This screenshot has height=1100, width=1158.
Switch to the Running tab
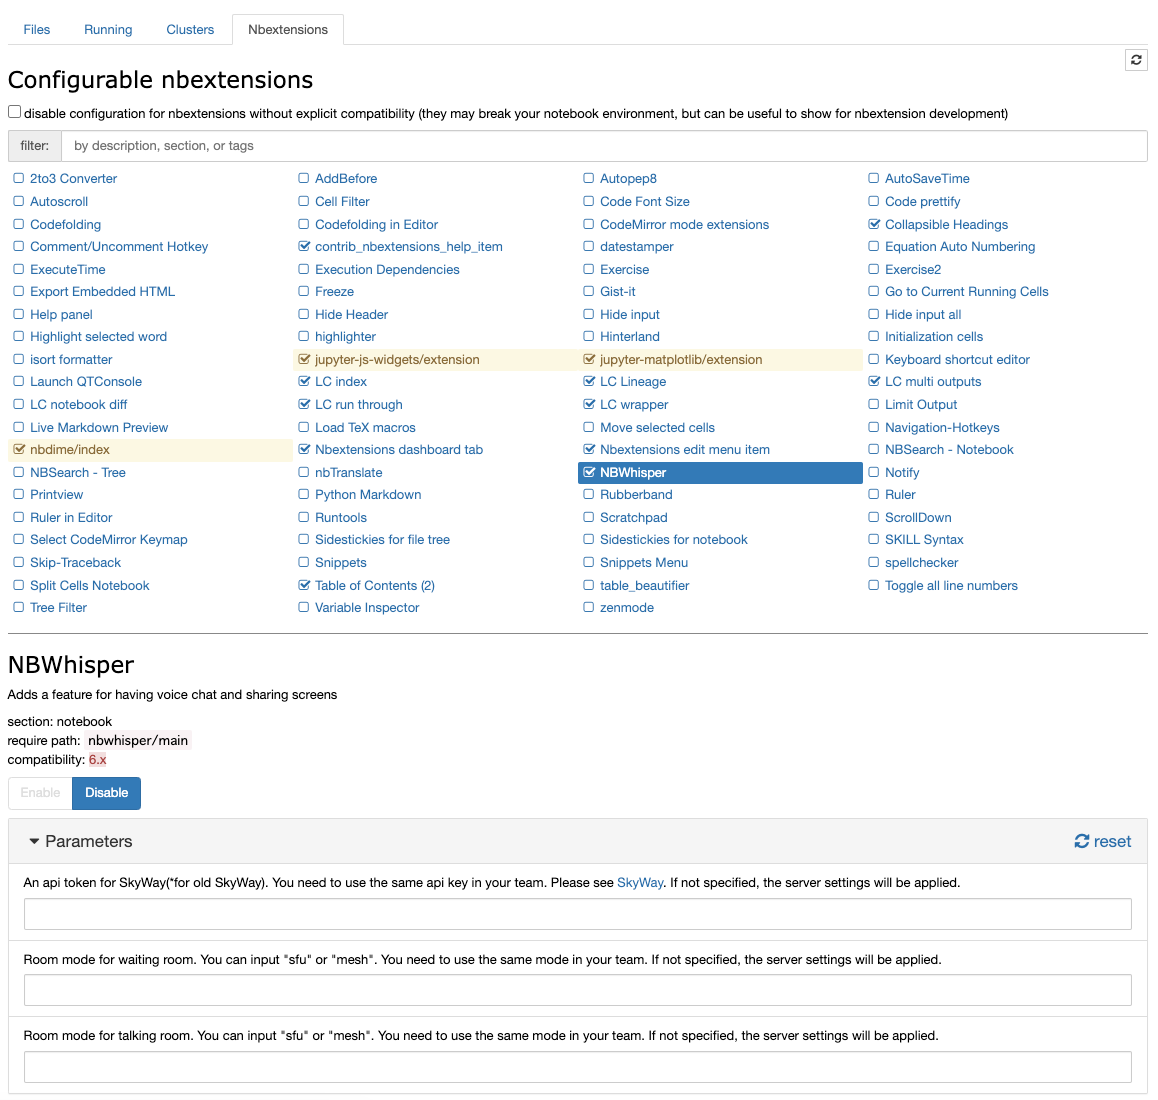[x=108, y=30]
